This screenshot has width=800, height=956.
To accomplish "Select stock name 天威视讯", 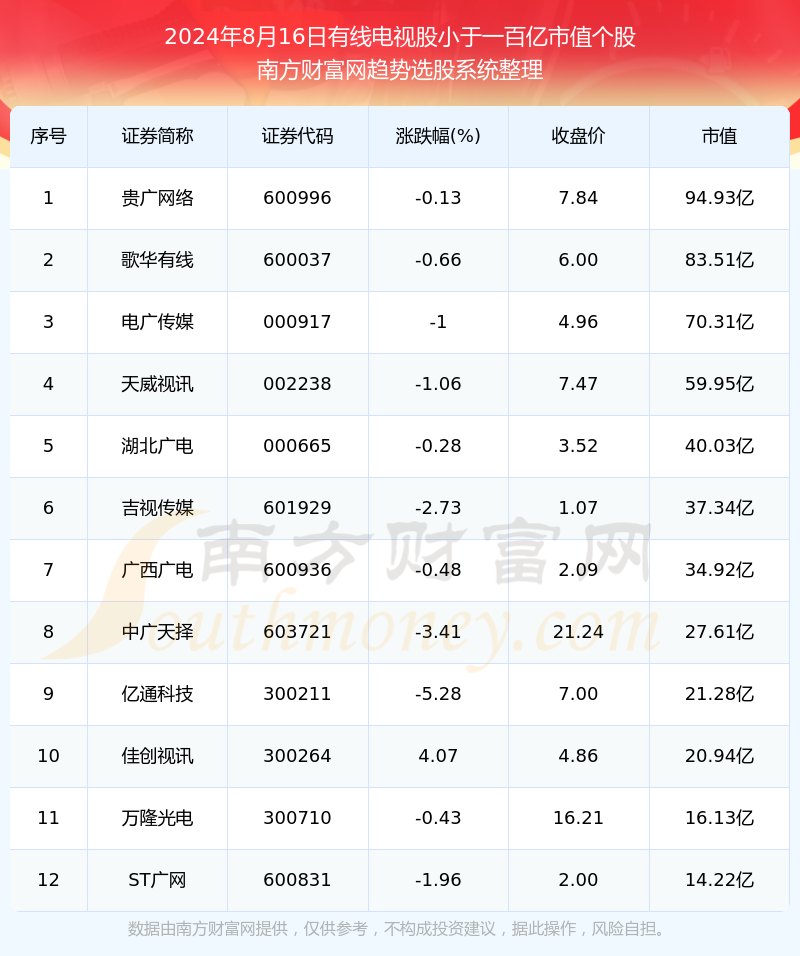I will click(x=157, y=384).
